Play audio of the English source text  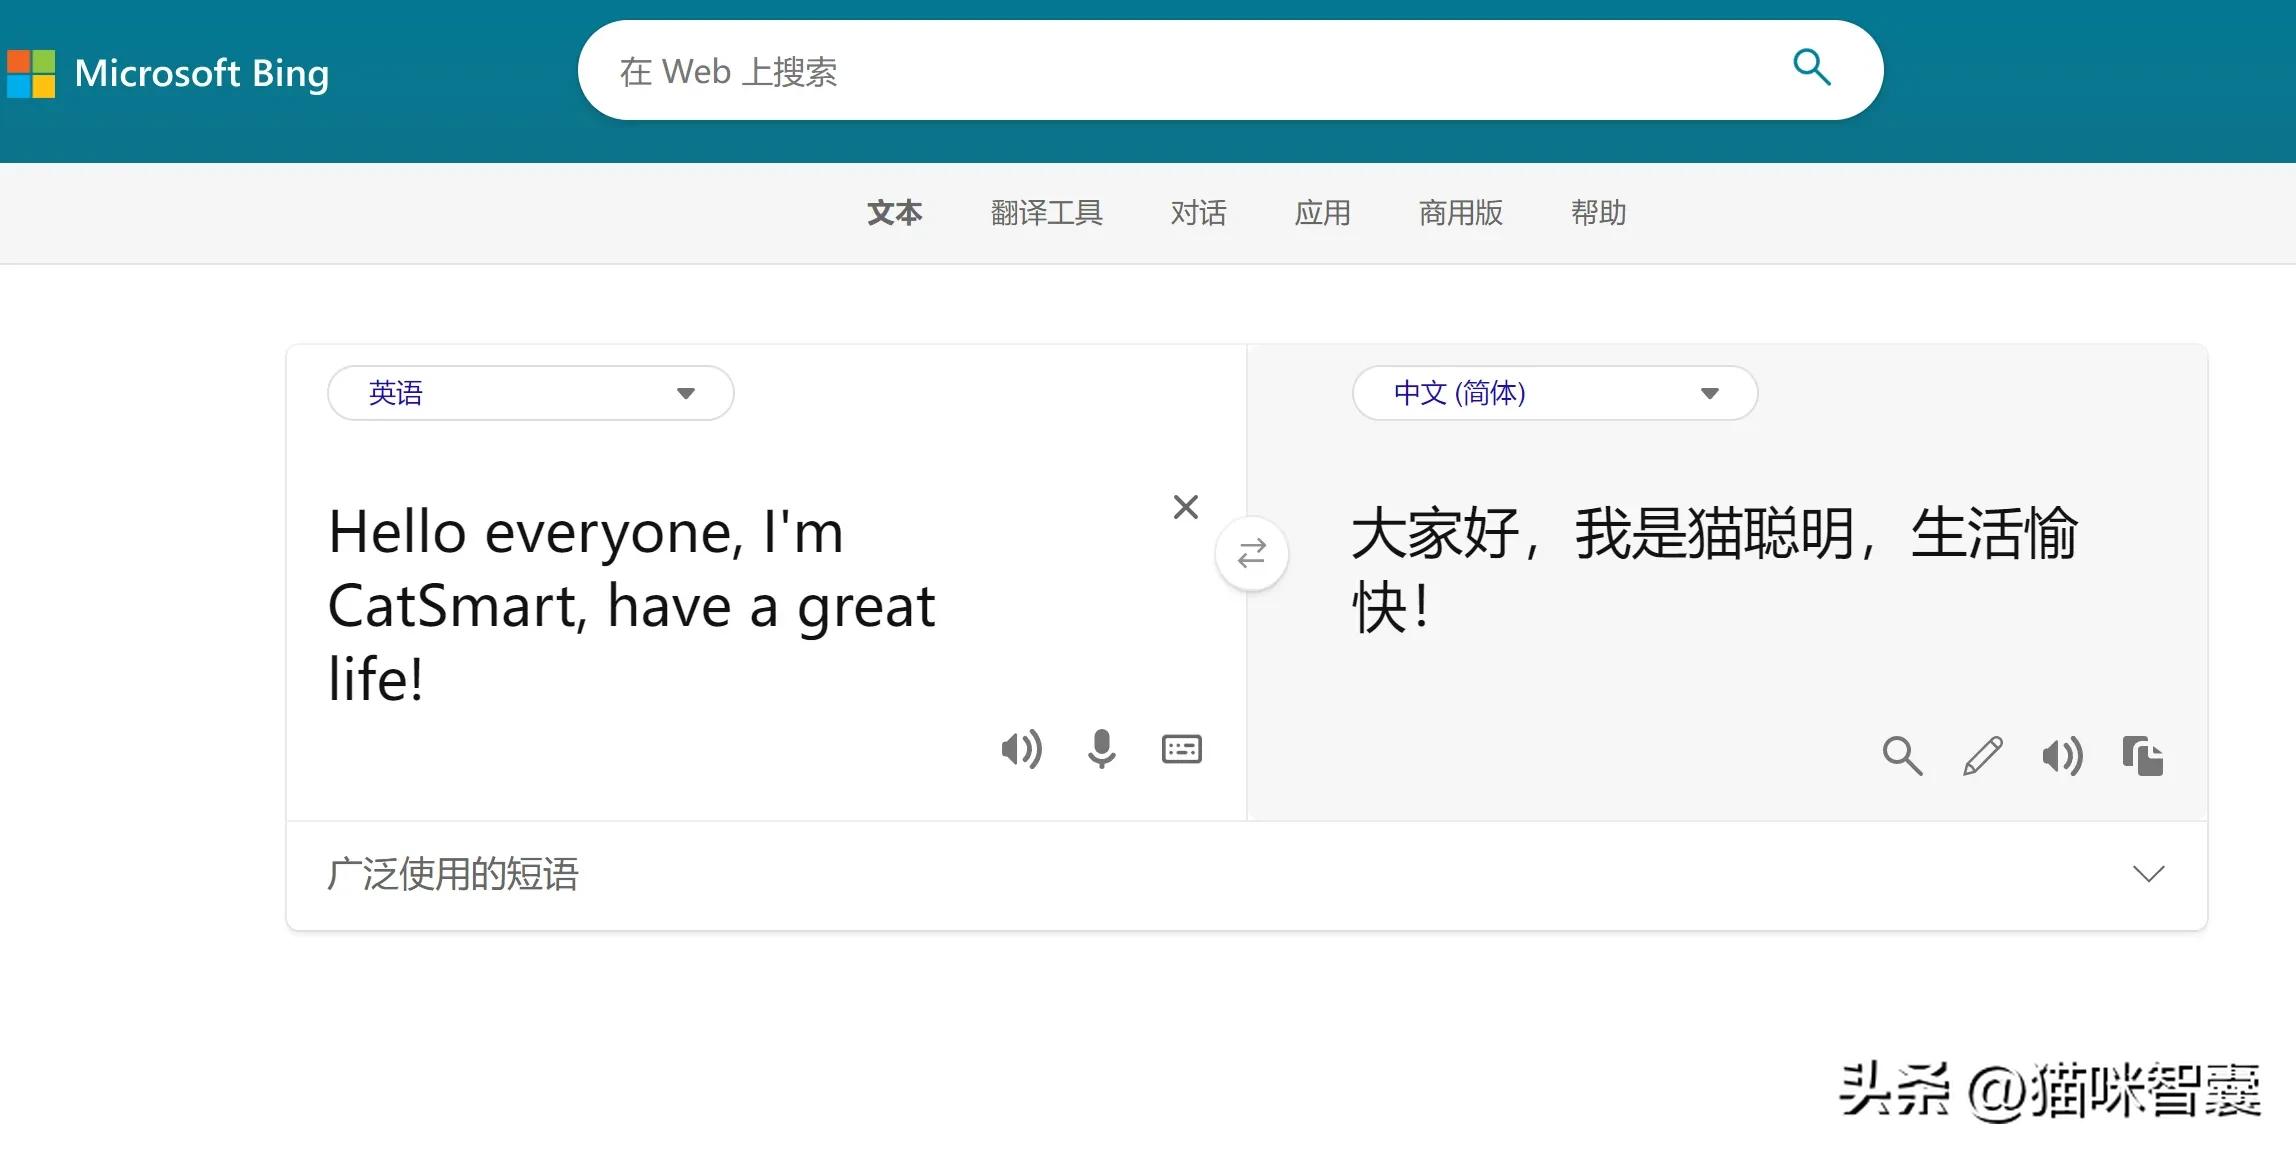pos(1021,749)
